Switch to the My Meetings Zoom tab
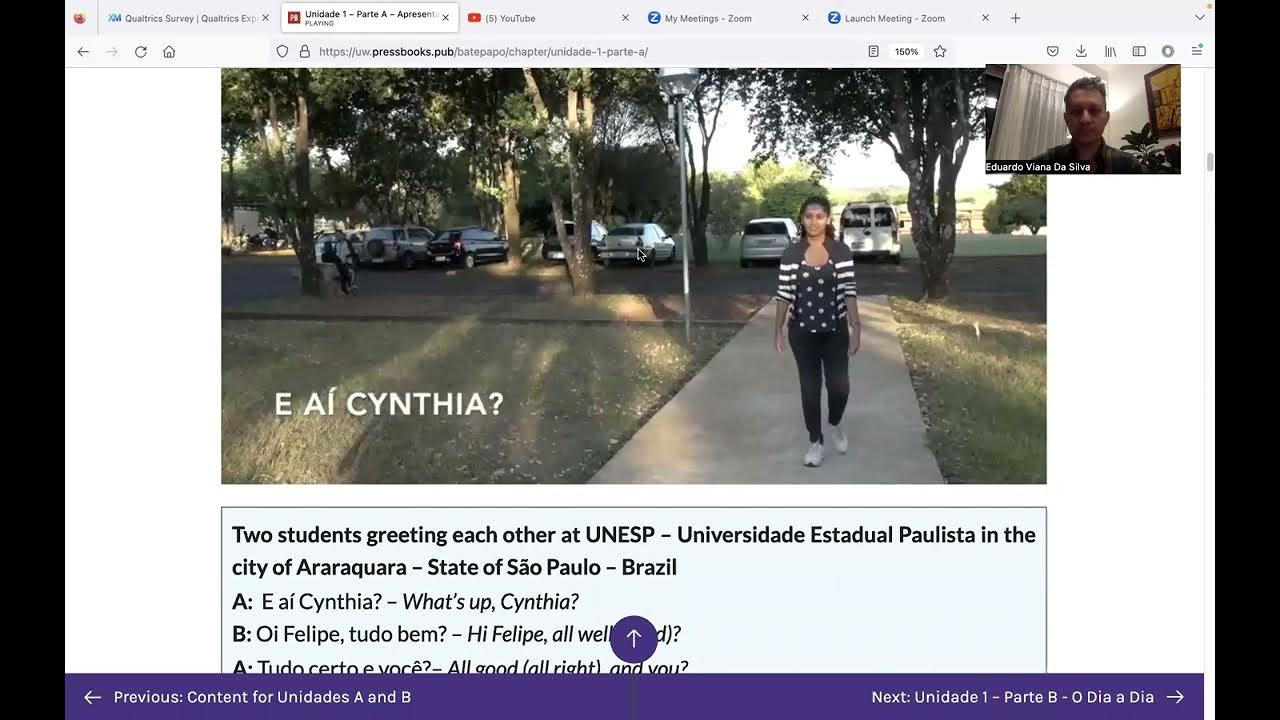Viewport: 1280px width, 720px height. click(x=729, y=18)
